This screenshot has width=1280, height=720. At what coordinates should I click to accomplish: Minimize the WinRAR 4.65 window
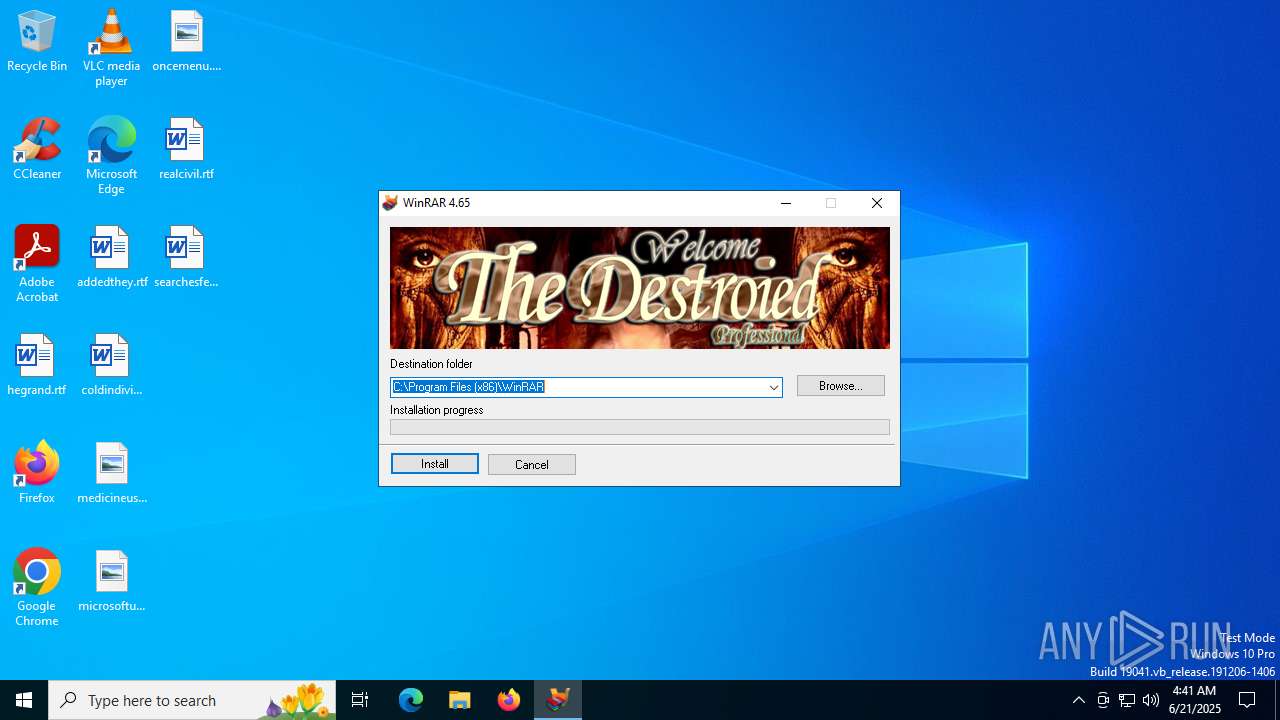tap(786, 203)
